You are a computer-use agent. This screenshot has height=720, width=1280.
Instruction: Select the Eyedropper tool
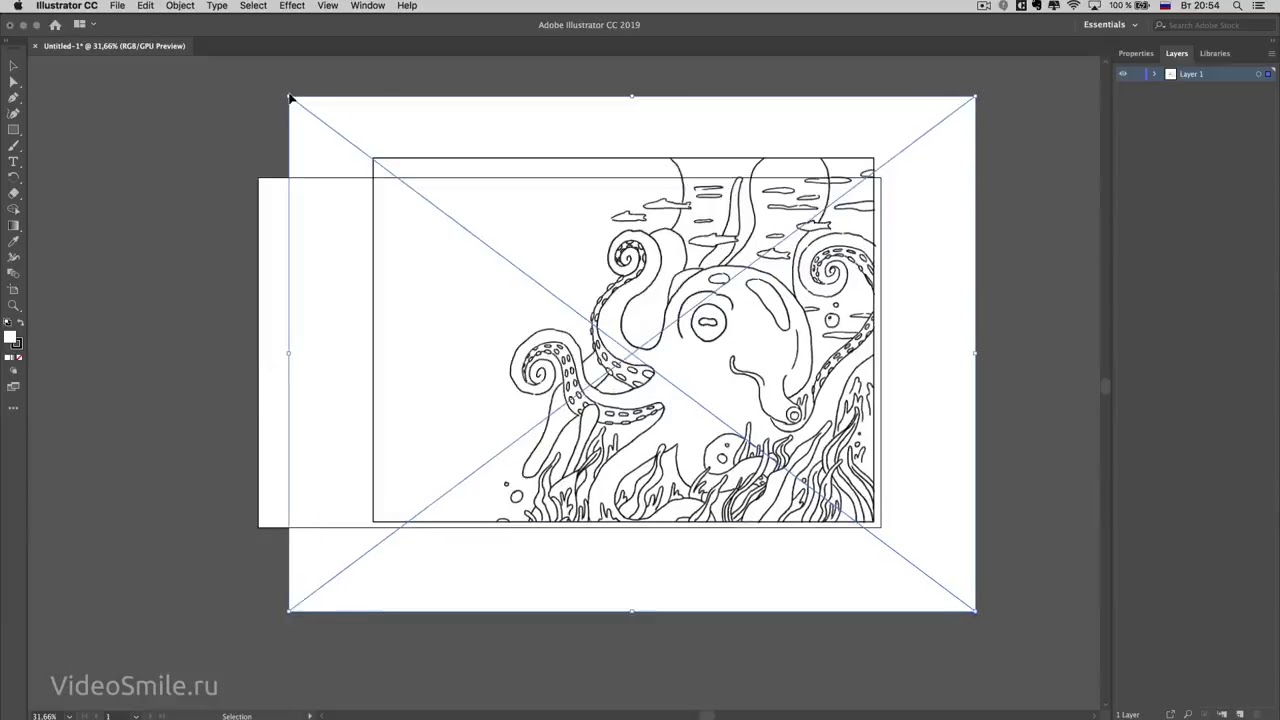[13, 242]
